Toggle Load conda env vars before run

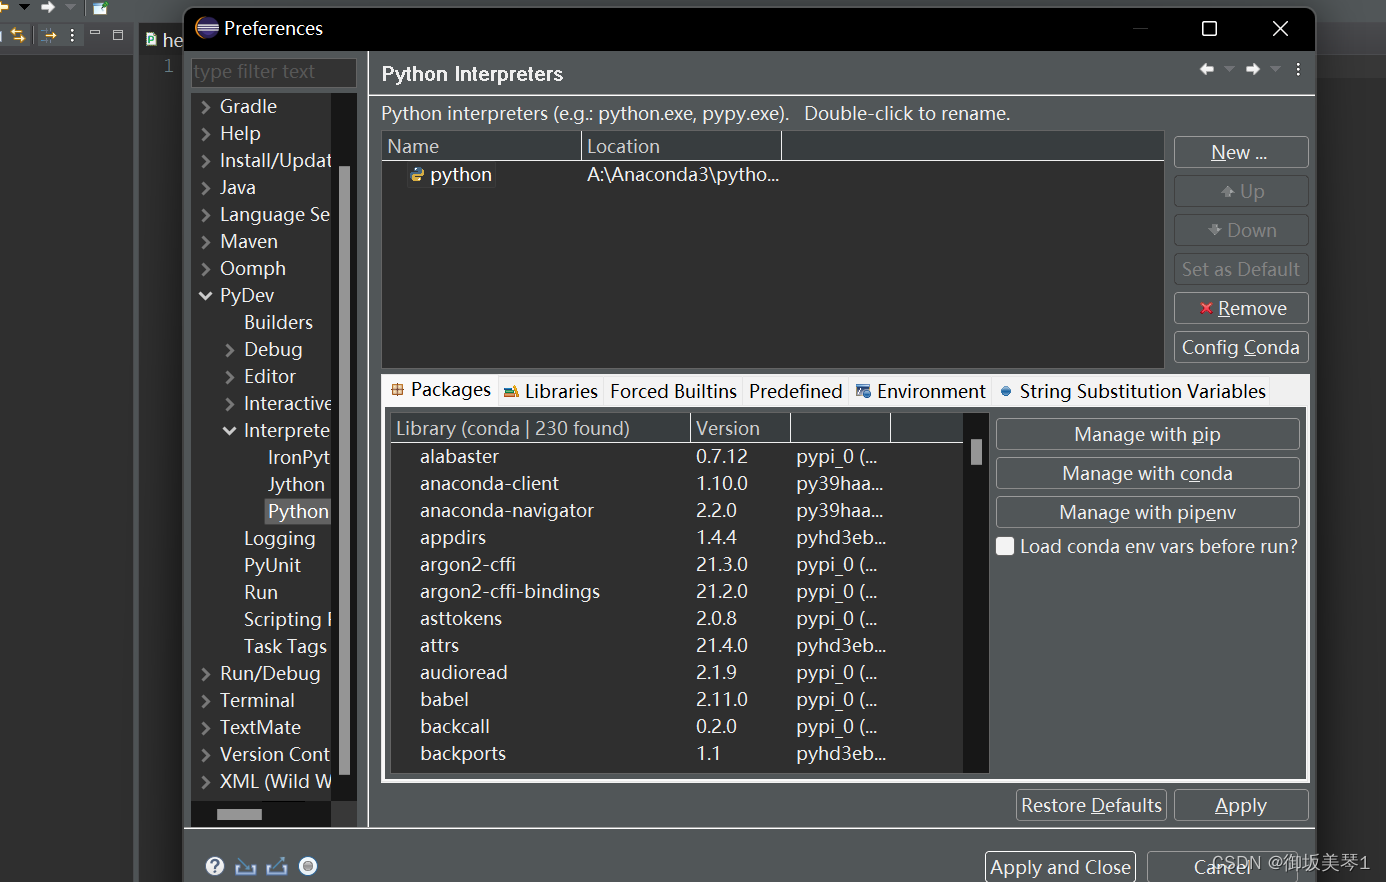tap(1005, 546)
